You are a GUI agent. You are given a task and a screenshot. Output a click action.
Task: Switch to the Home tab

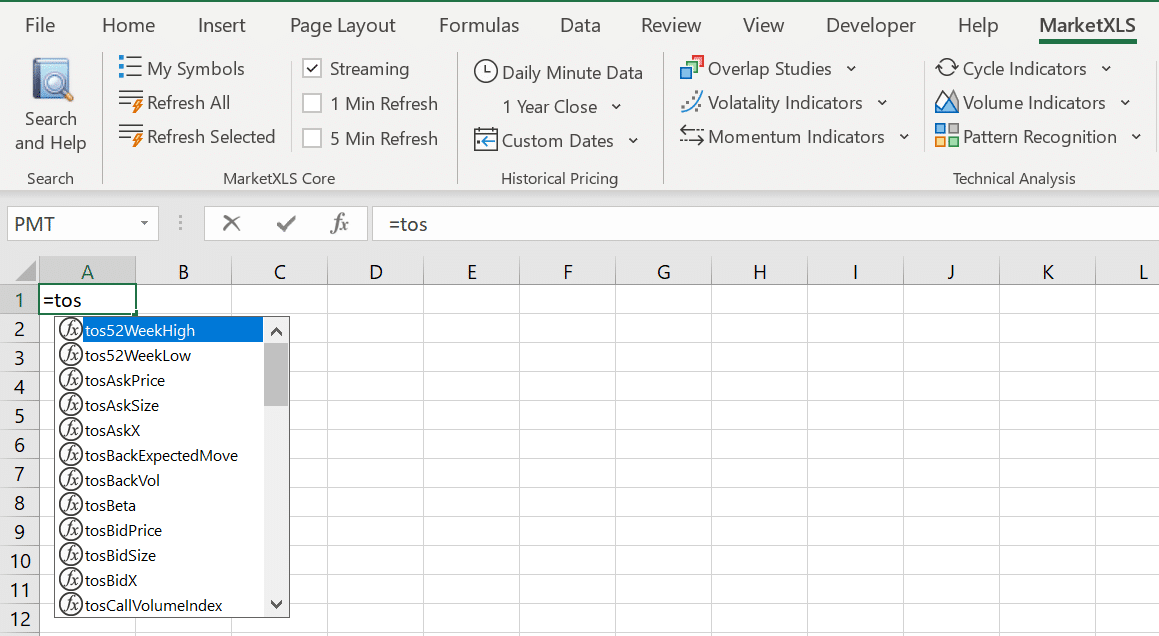tap(129, 25)
